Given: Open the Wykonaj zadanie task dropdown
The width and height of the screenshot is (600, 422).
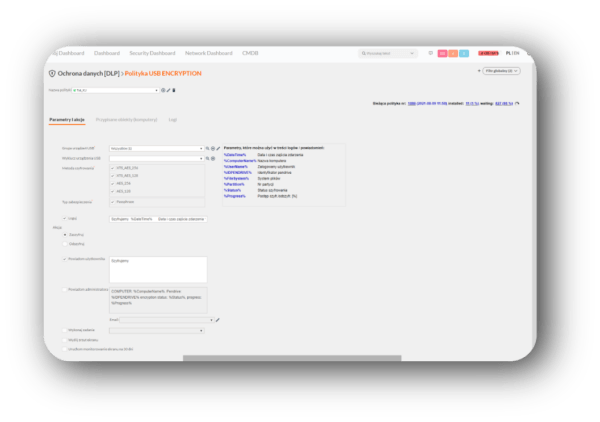Looking at the screenshot, I should (157, 331).
